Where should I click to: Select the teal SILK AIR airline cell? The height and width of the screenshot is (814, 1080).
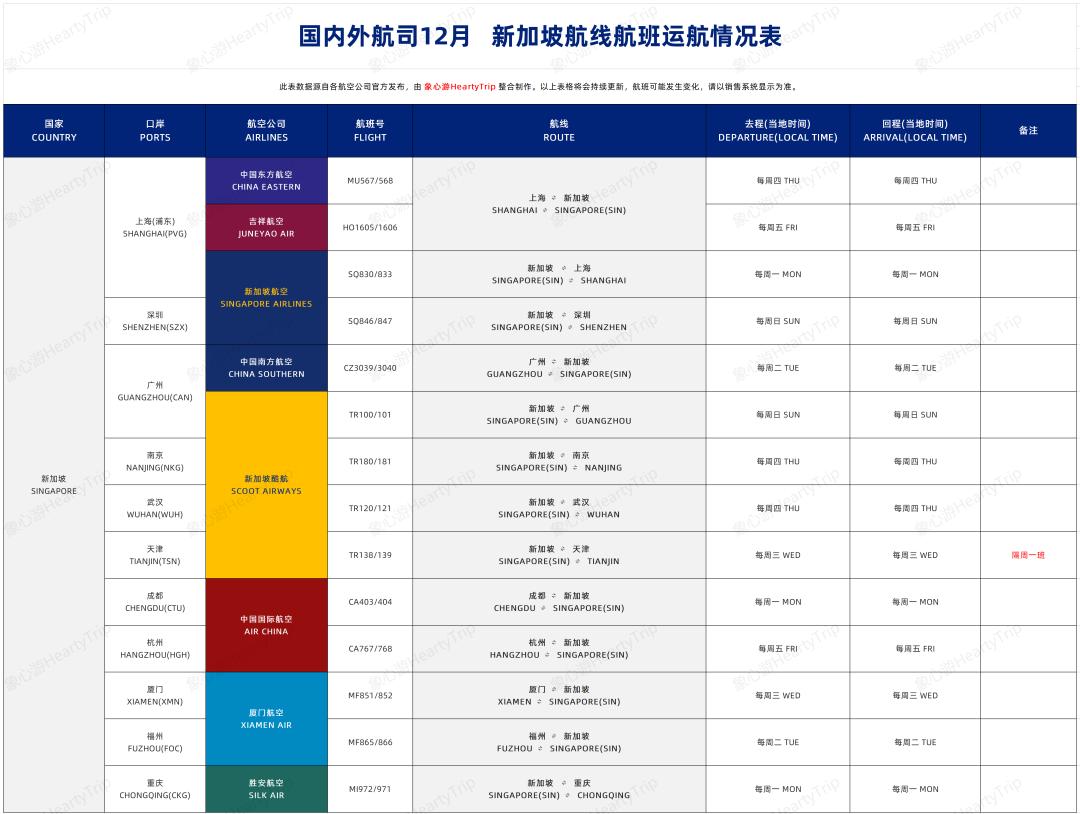[x=265, y=788]
